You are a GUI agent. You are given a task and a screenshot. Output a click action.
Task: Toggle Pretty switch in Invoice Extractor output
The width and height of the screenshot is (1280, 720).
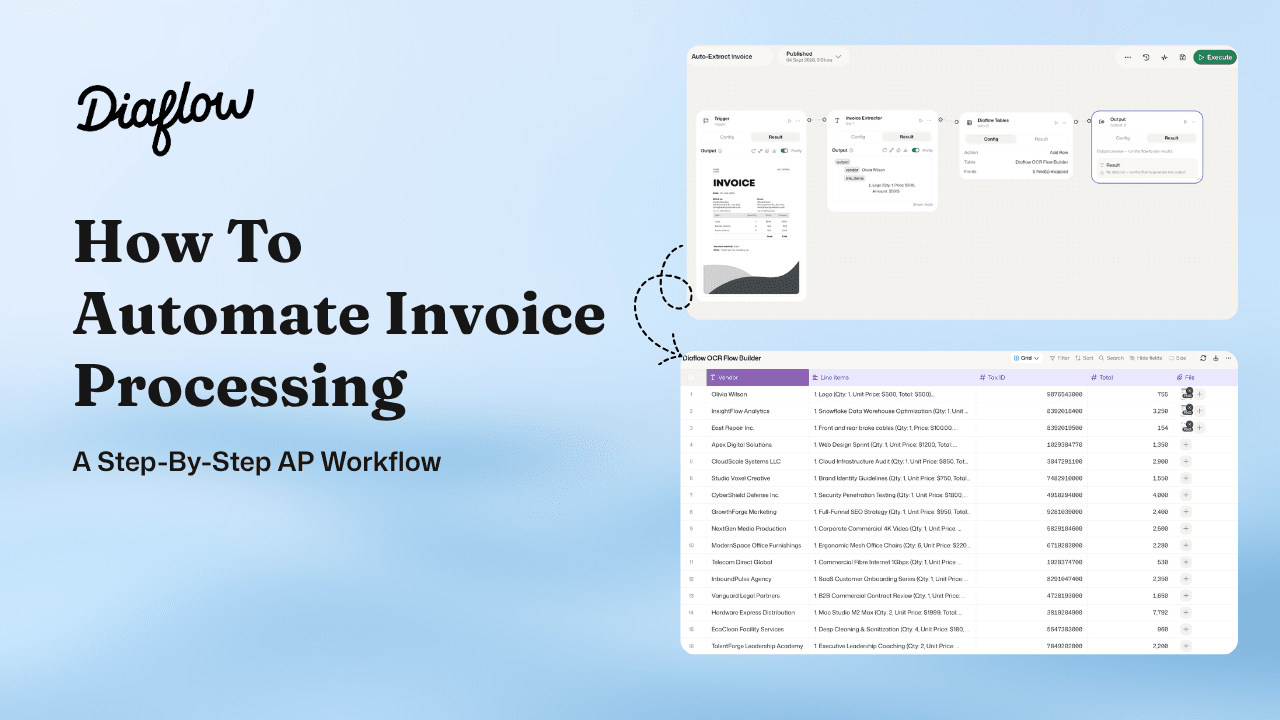pyautogui.click(x=915, y=150)
